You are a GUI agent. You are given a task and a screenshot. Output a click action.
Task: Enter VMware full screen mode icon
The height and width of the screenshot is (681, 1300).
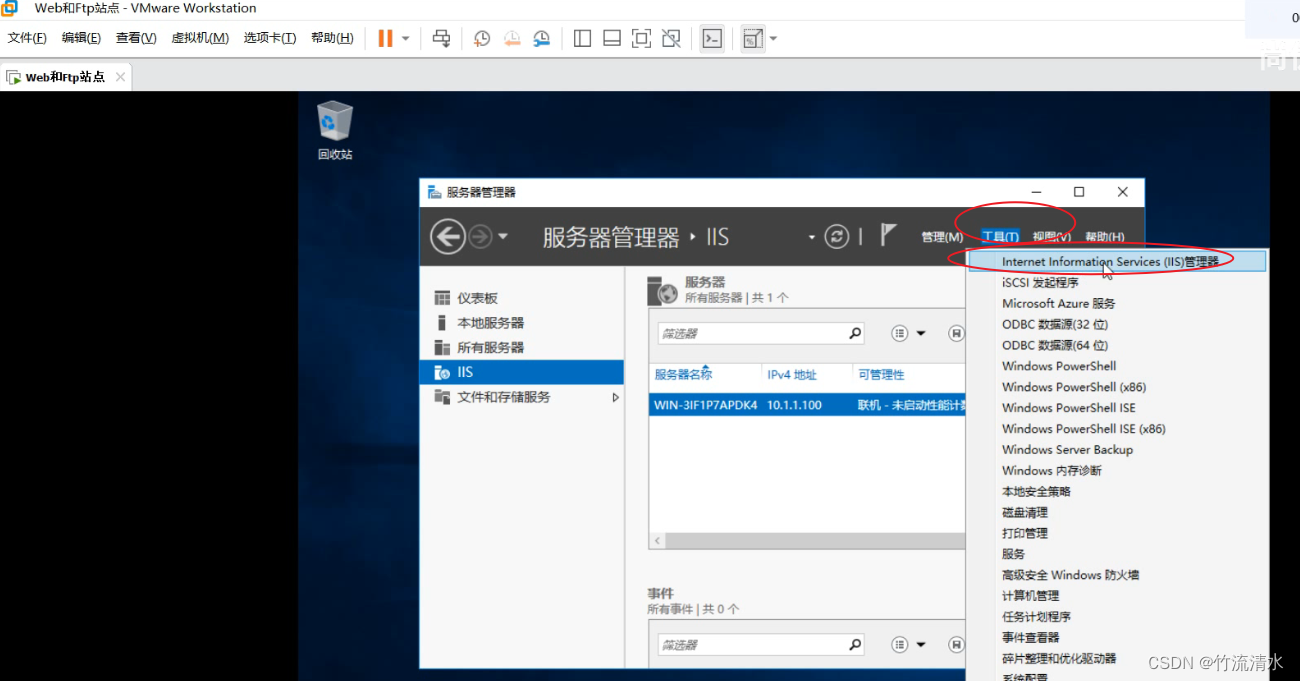coord(642,39)
